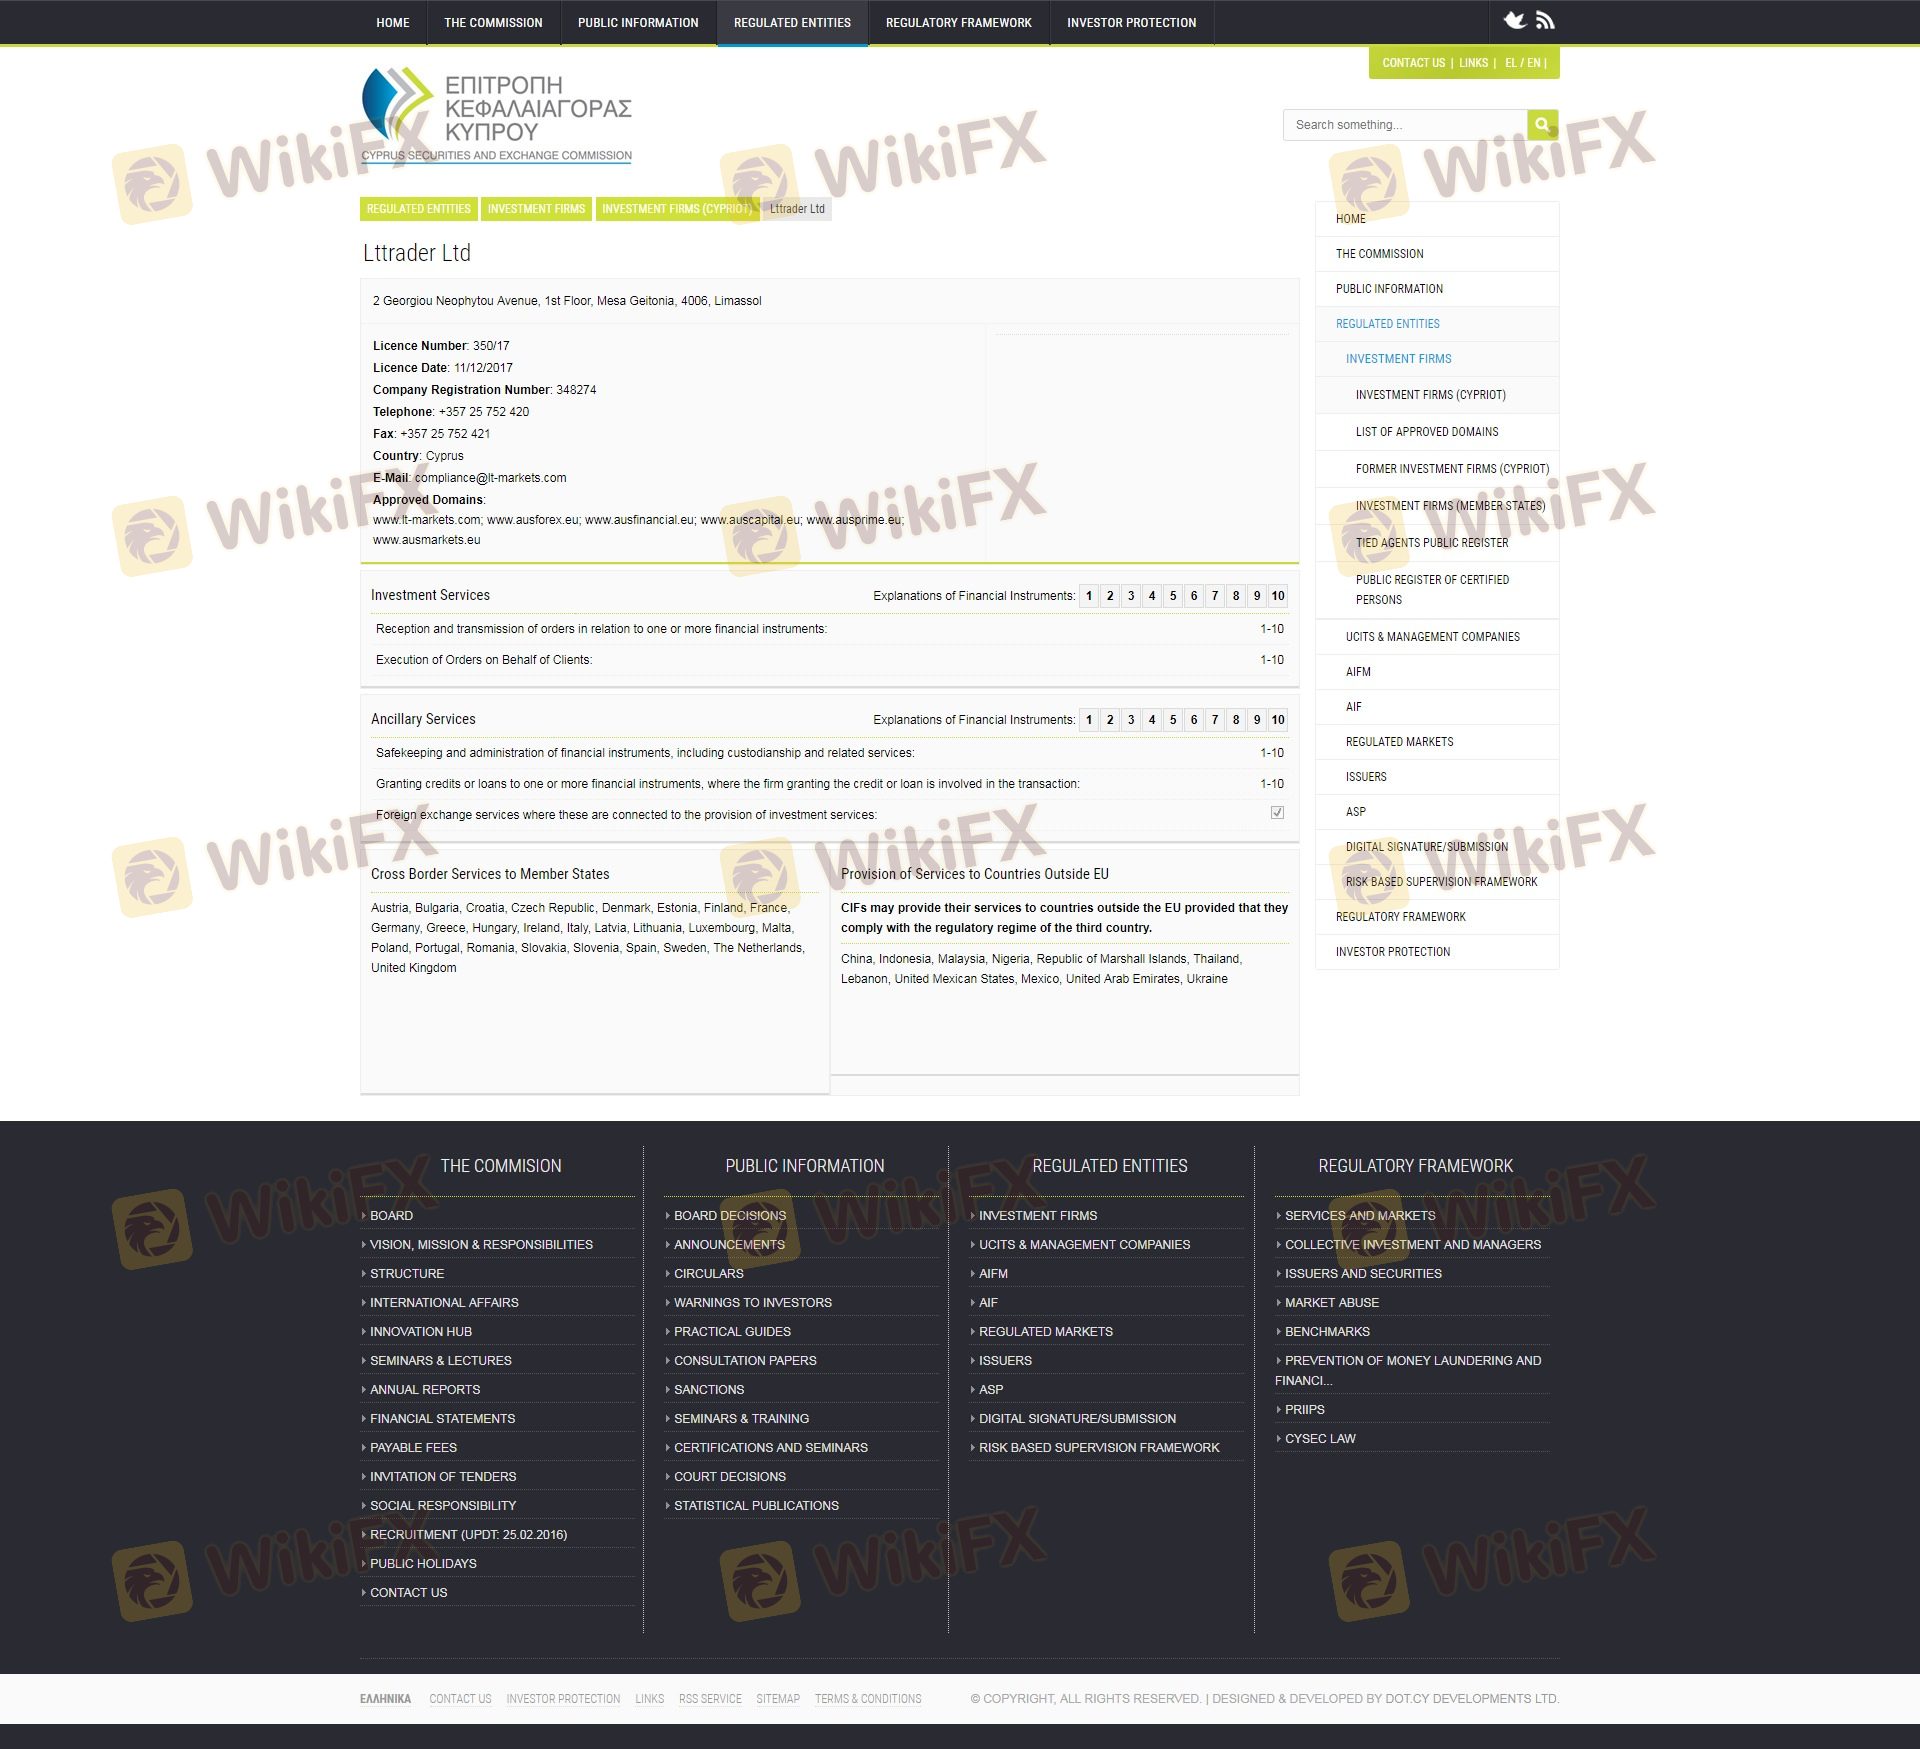This screenshot has width=1920, height=1749.
Task: Click the CySEC logo image
Action: (496, 115)
